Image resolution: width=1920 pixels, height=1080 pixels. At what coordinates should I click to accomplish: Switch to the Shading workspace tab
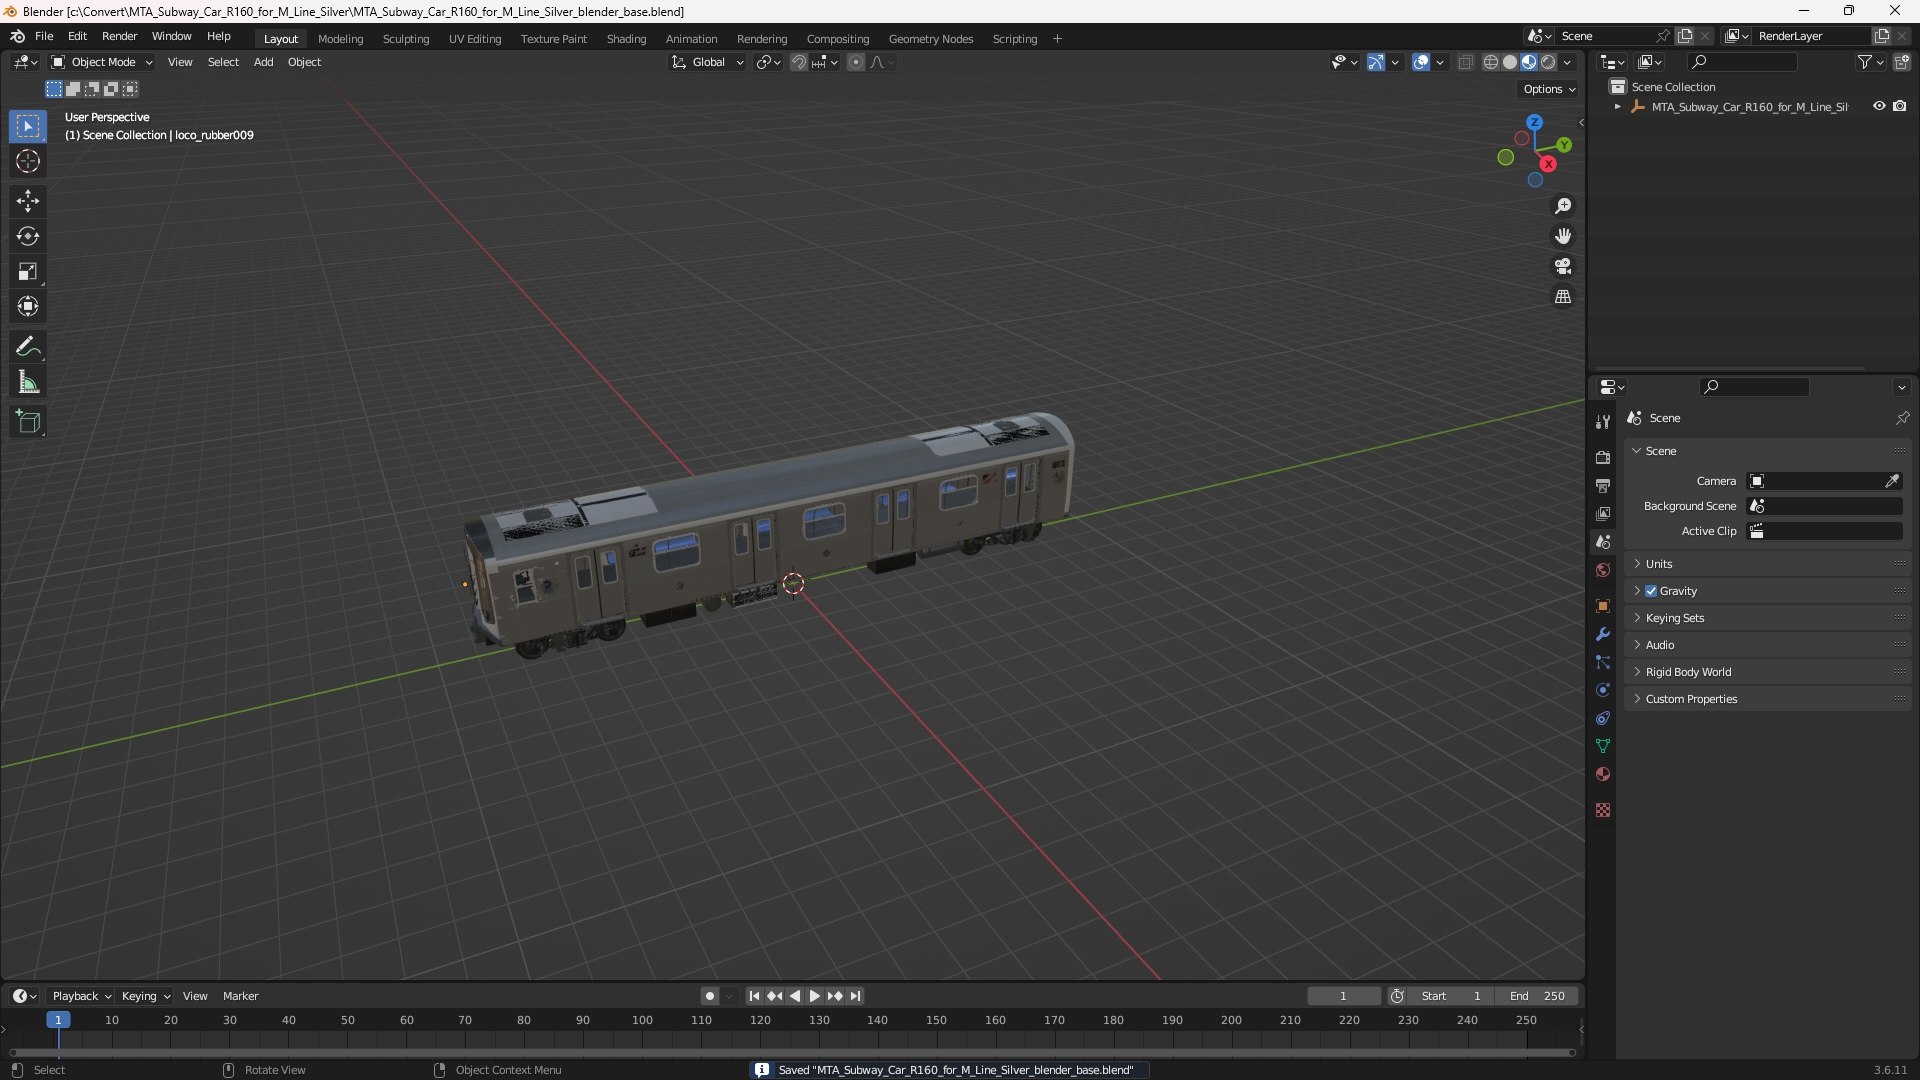coord(626,39)
